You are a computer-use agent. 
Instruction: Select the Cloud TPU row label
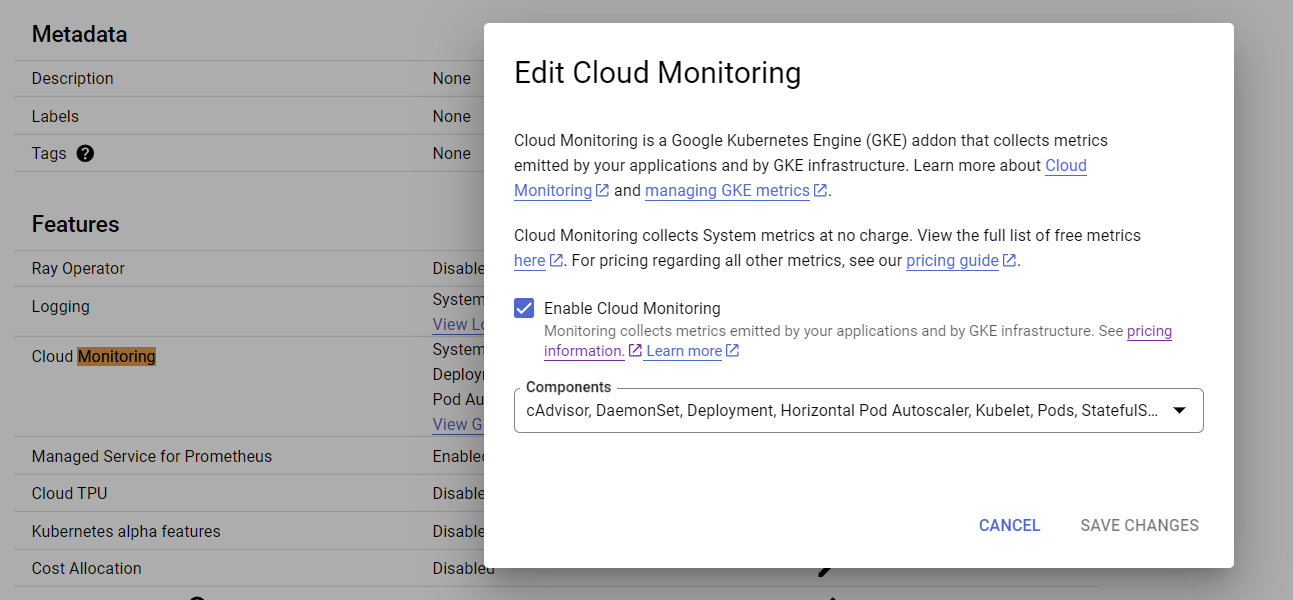[69, 493]
